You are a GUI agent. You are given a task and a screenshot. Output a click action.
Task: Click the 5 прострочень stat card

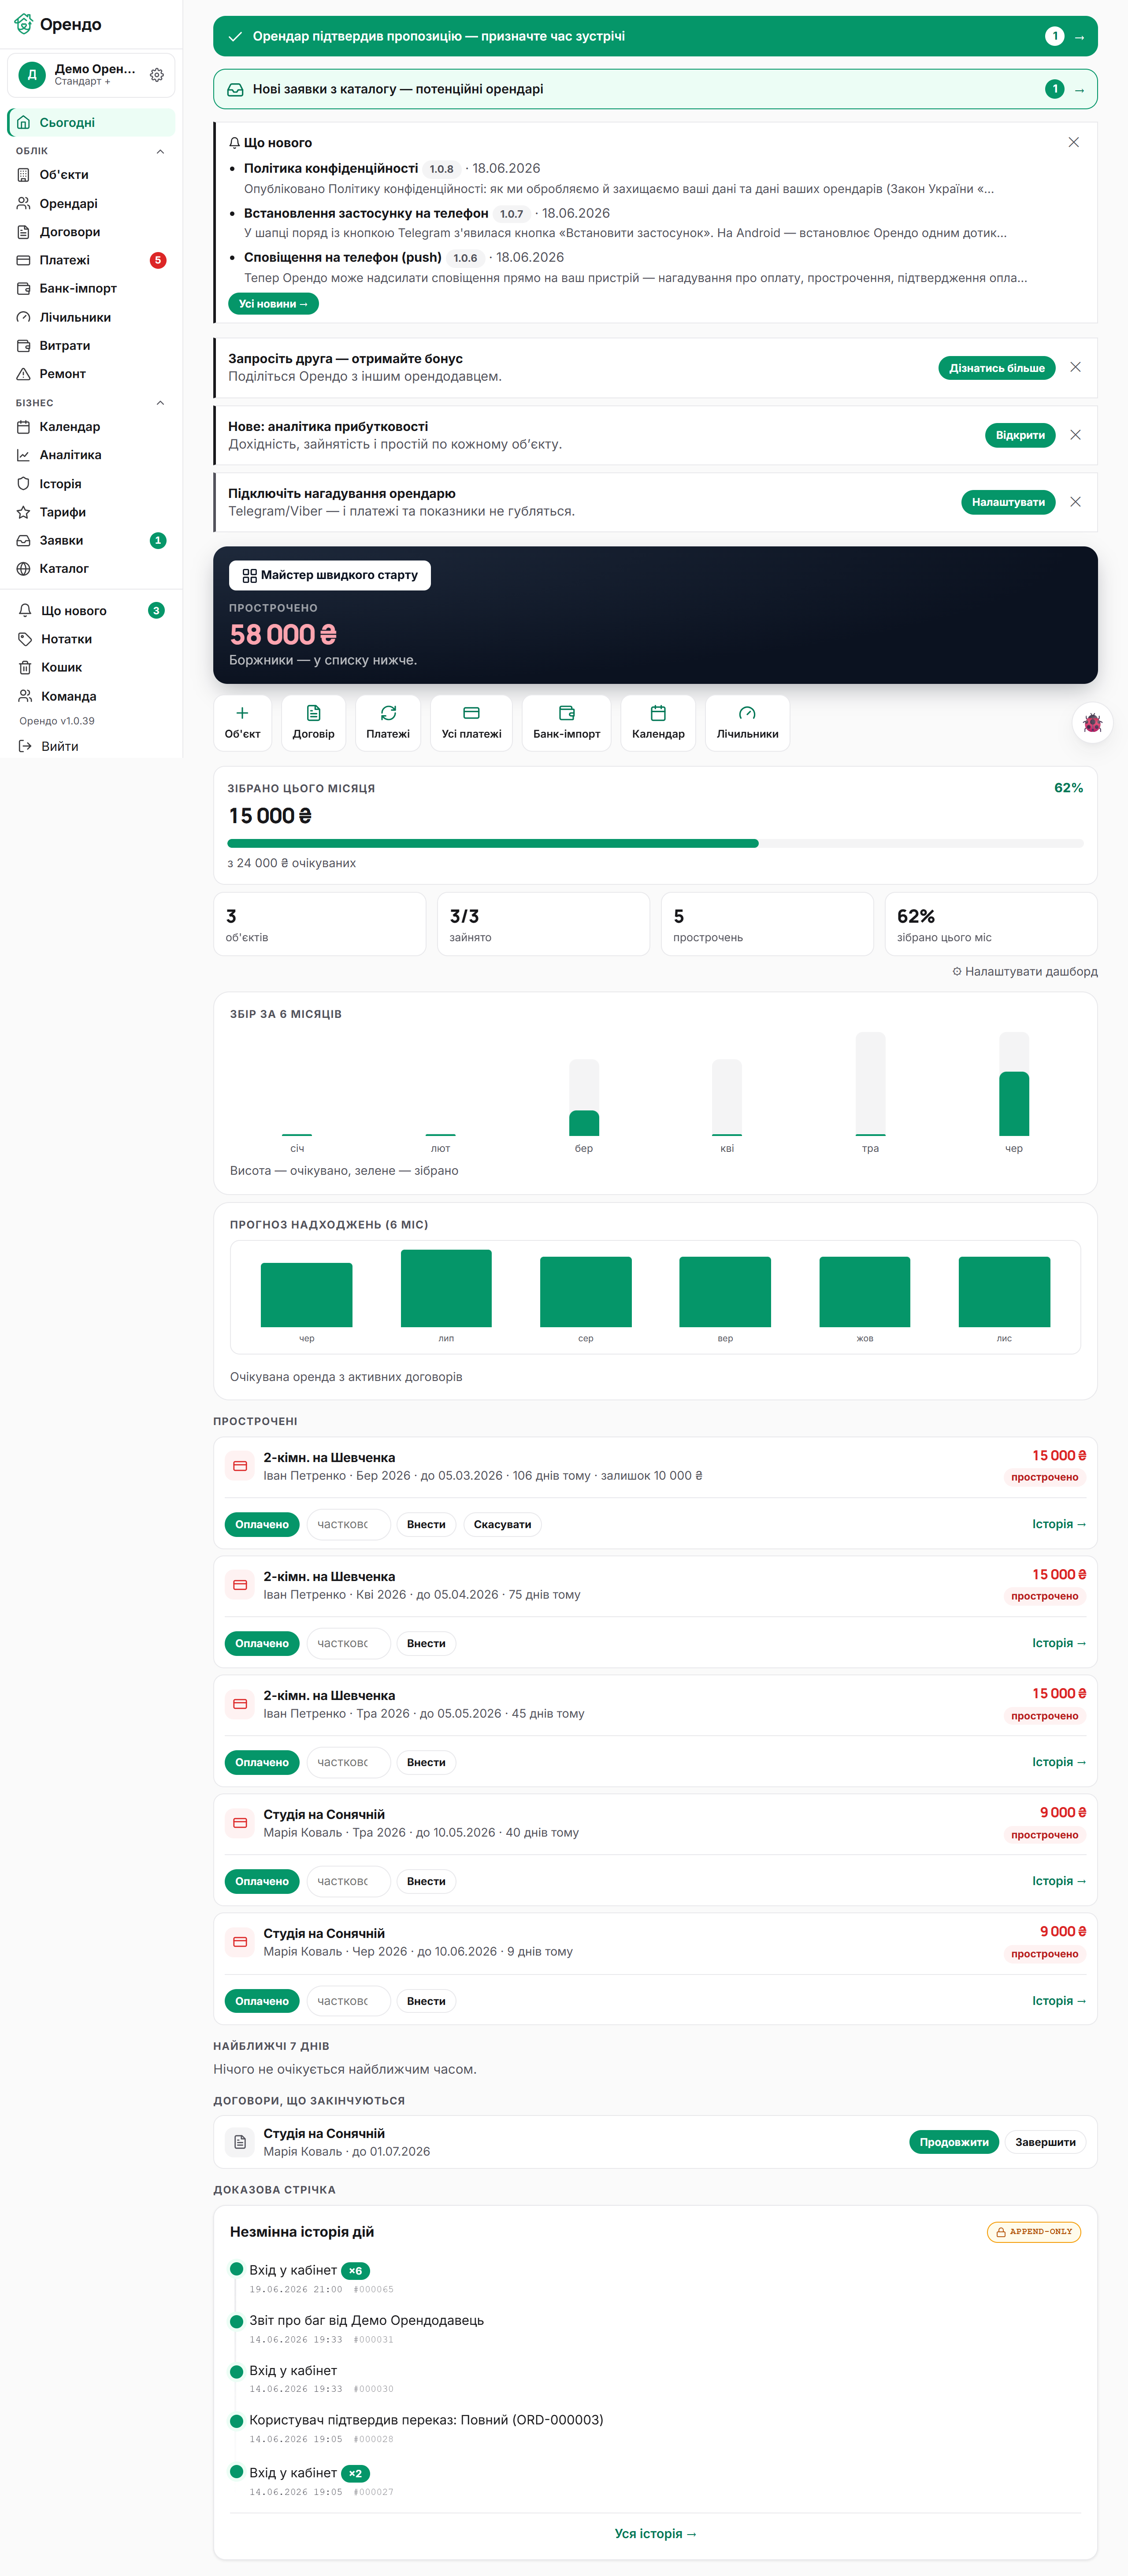(x=767, y=924)
